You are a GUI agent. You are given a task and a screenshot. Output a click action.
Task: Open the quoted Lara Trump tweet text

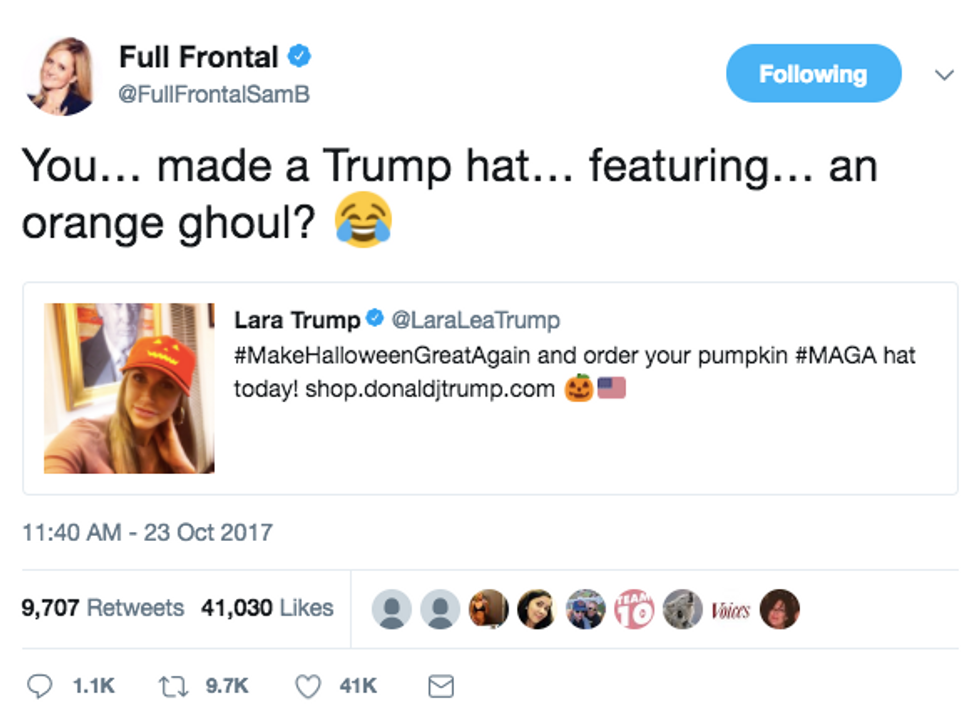coord(574,372)
